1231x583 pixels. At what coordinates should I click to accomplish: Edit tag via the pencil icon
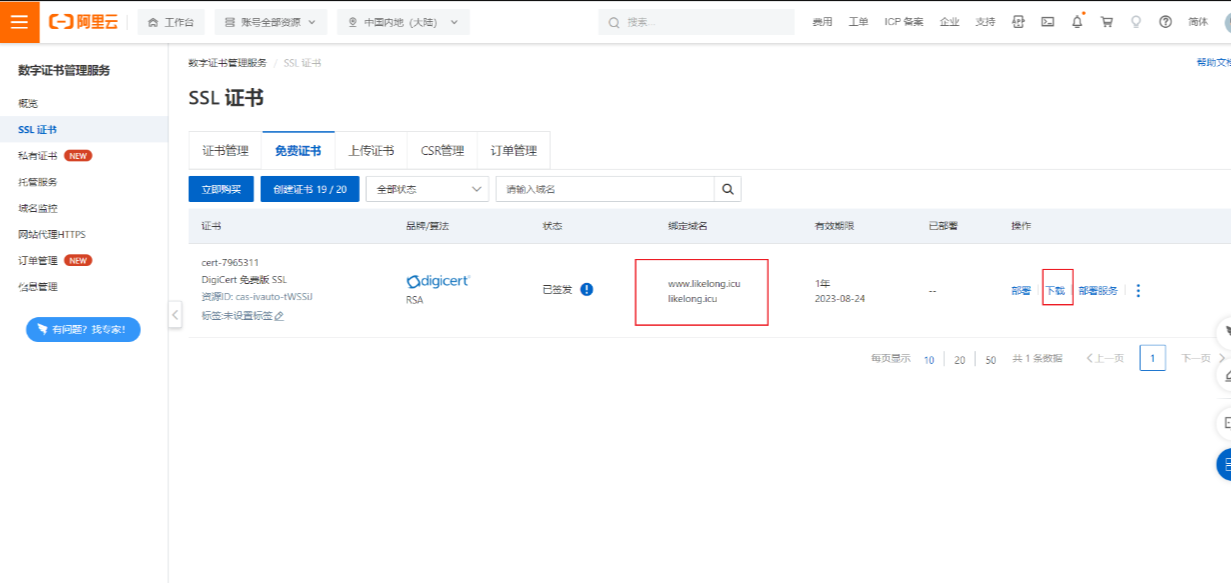click(280, 316)
